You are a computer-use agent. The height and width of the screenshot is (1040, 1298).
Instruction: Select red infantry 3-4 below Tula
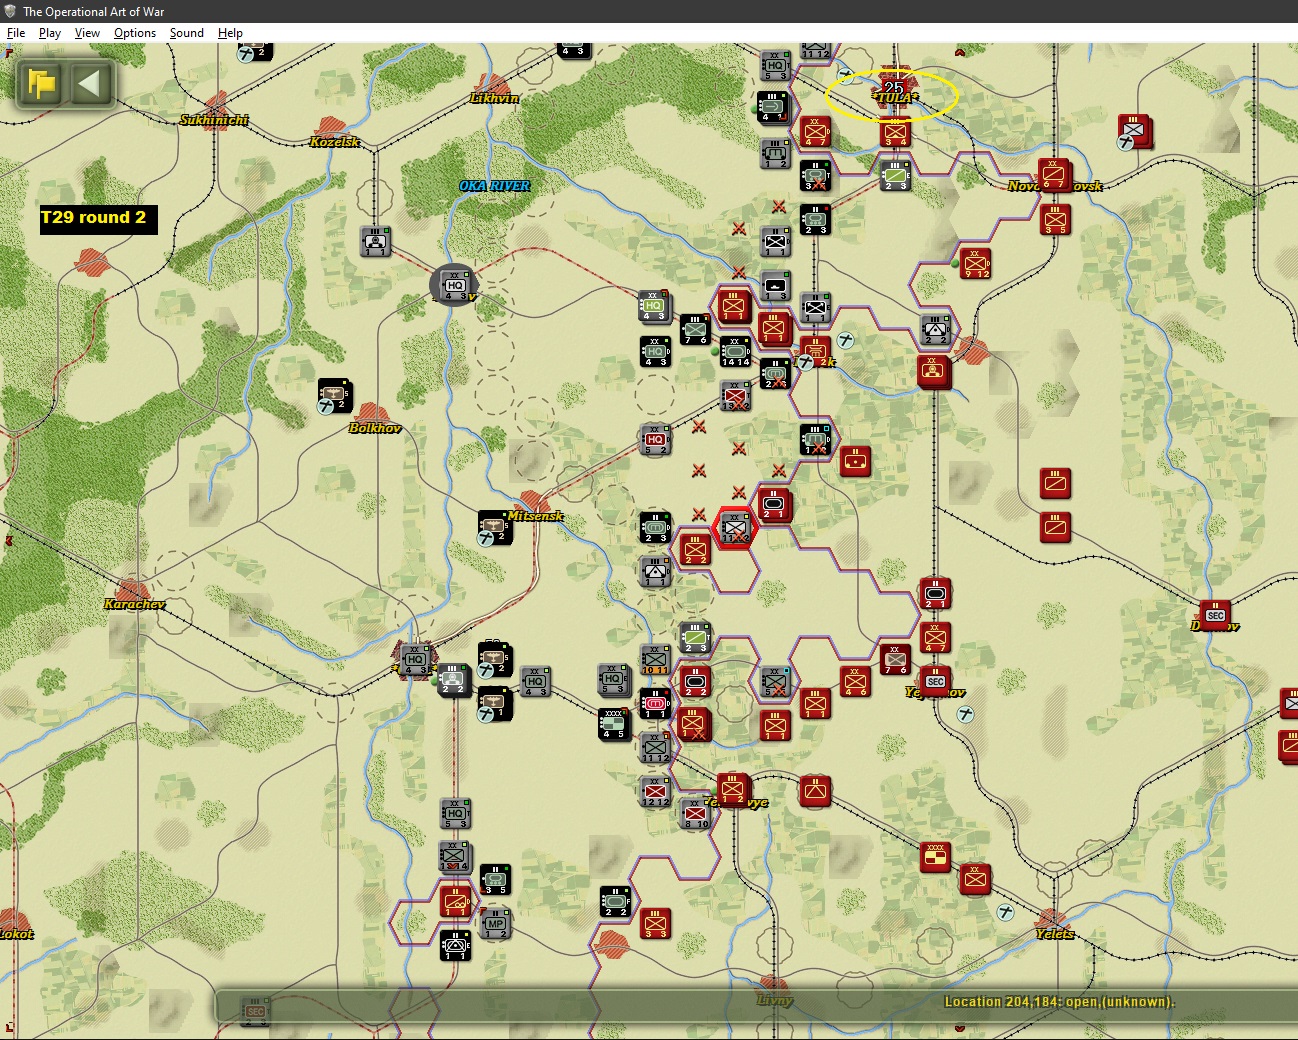895,131
